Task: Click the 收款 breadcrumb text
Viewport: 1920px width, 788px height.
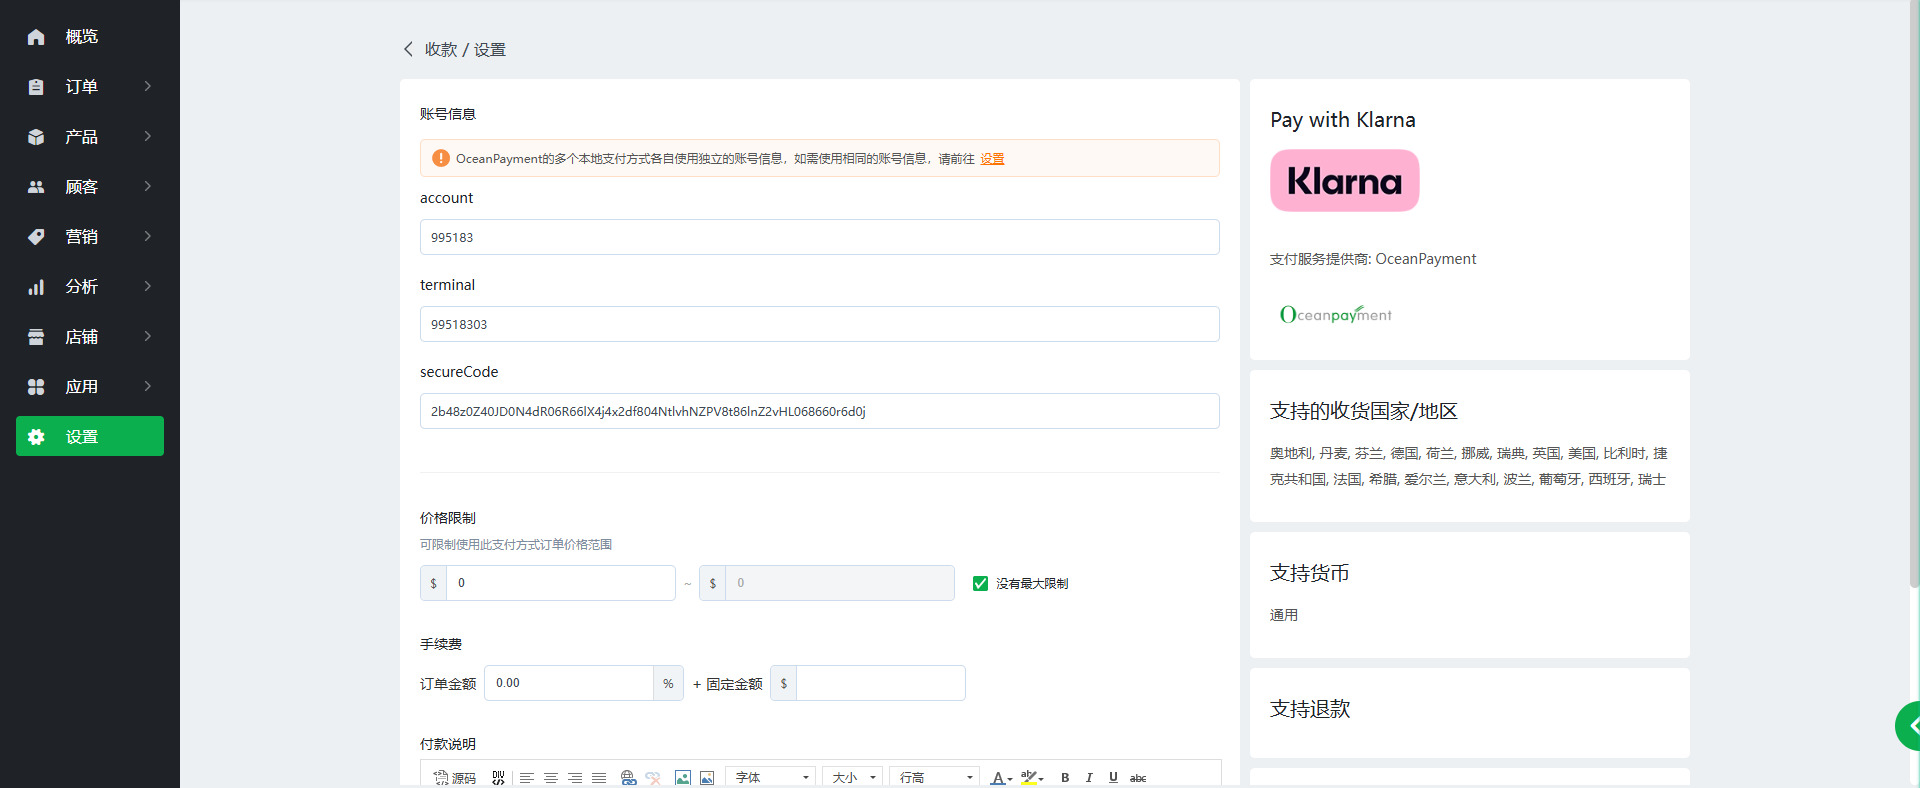Action: (x=441, y=50)
